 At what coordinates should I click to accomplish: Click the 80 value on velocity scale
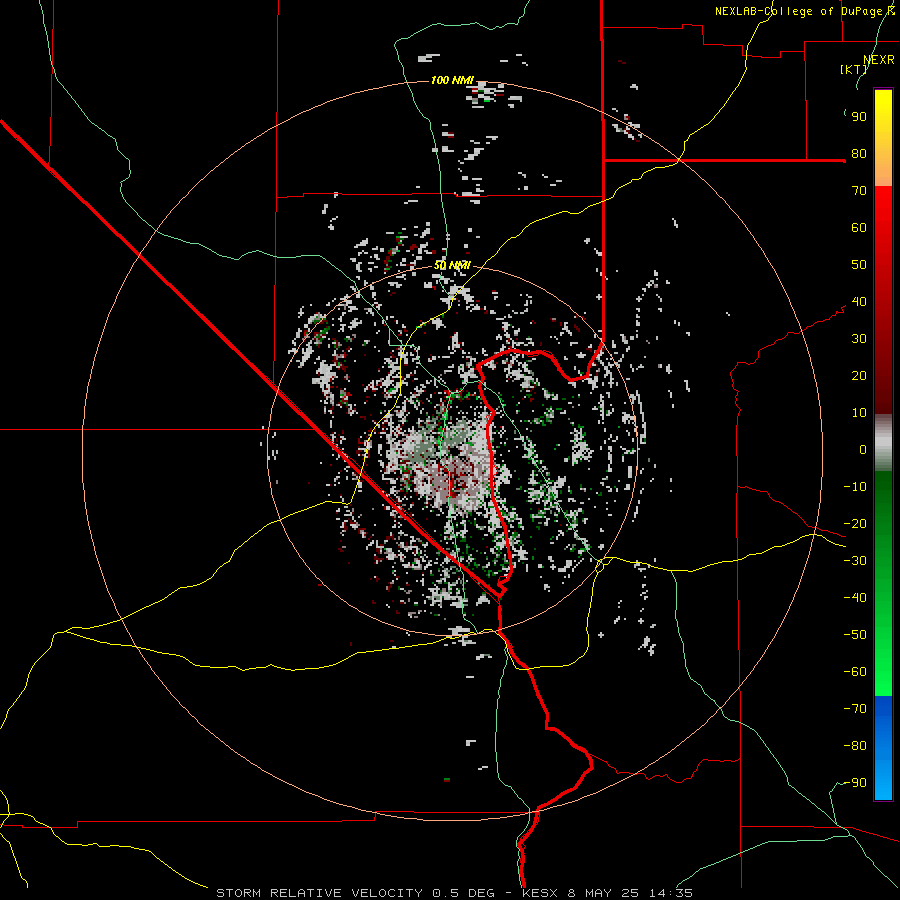(x=859, y=153)
